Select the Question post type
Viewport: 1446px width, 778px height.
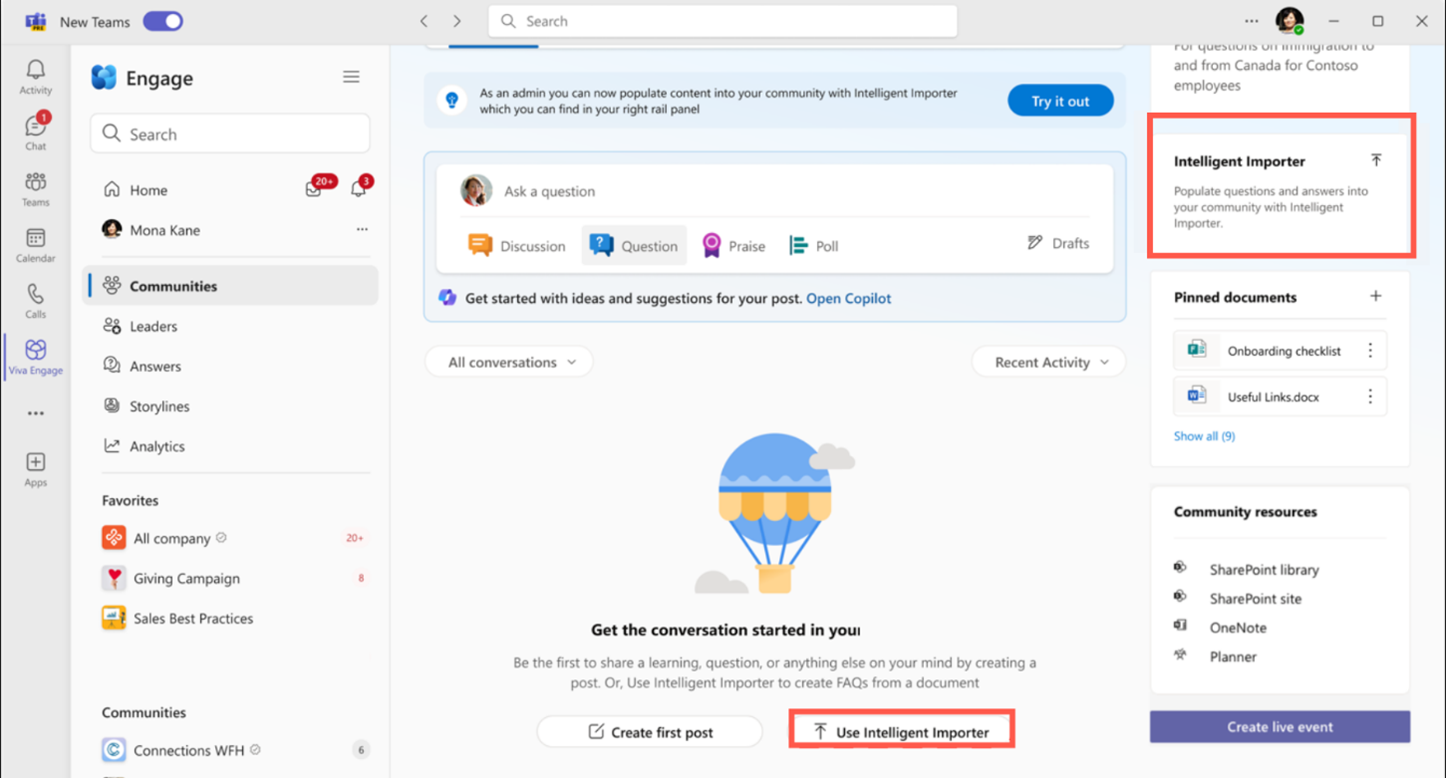coord(634,245)
